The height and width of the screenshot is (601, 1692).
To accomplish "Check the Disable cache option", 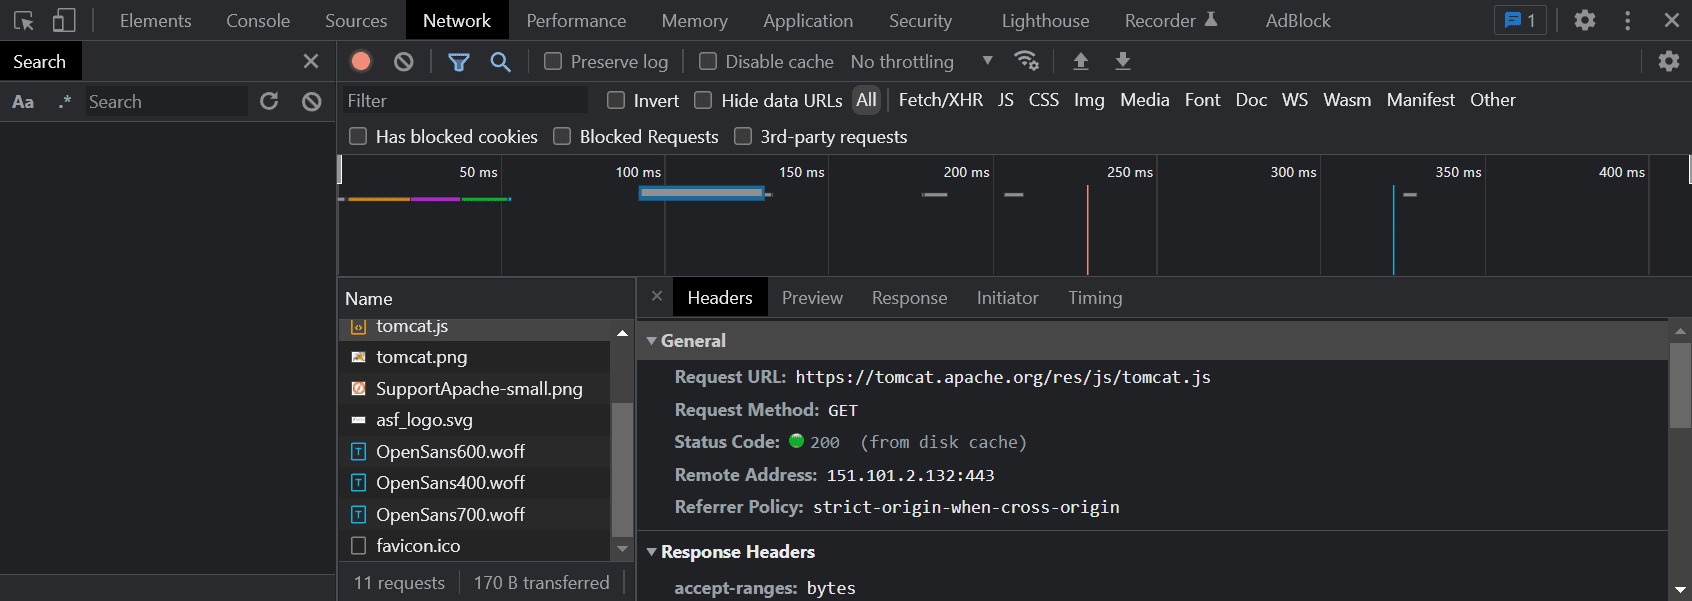I will 708,62.
